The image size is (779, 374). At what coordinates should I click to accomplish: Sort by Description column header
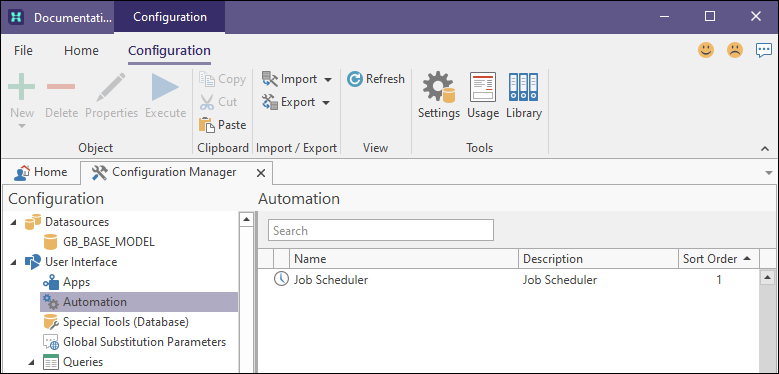pos(598,259)
